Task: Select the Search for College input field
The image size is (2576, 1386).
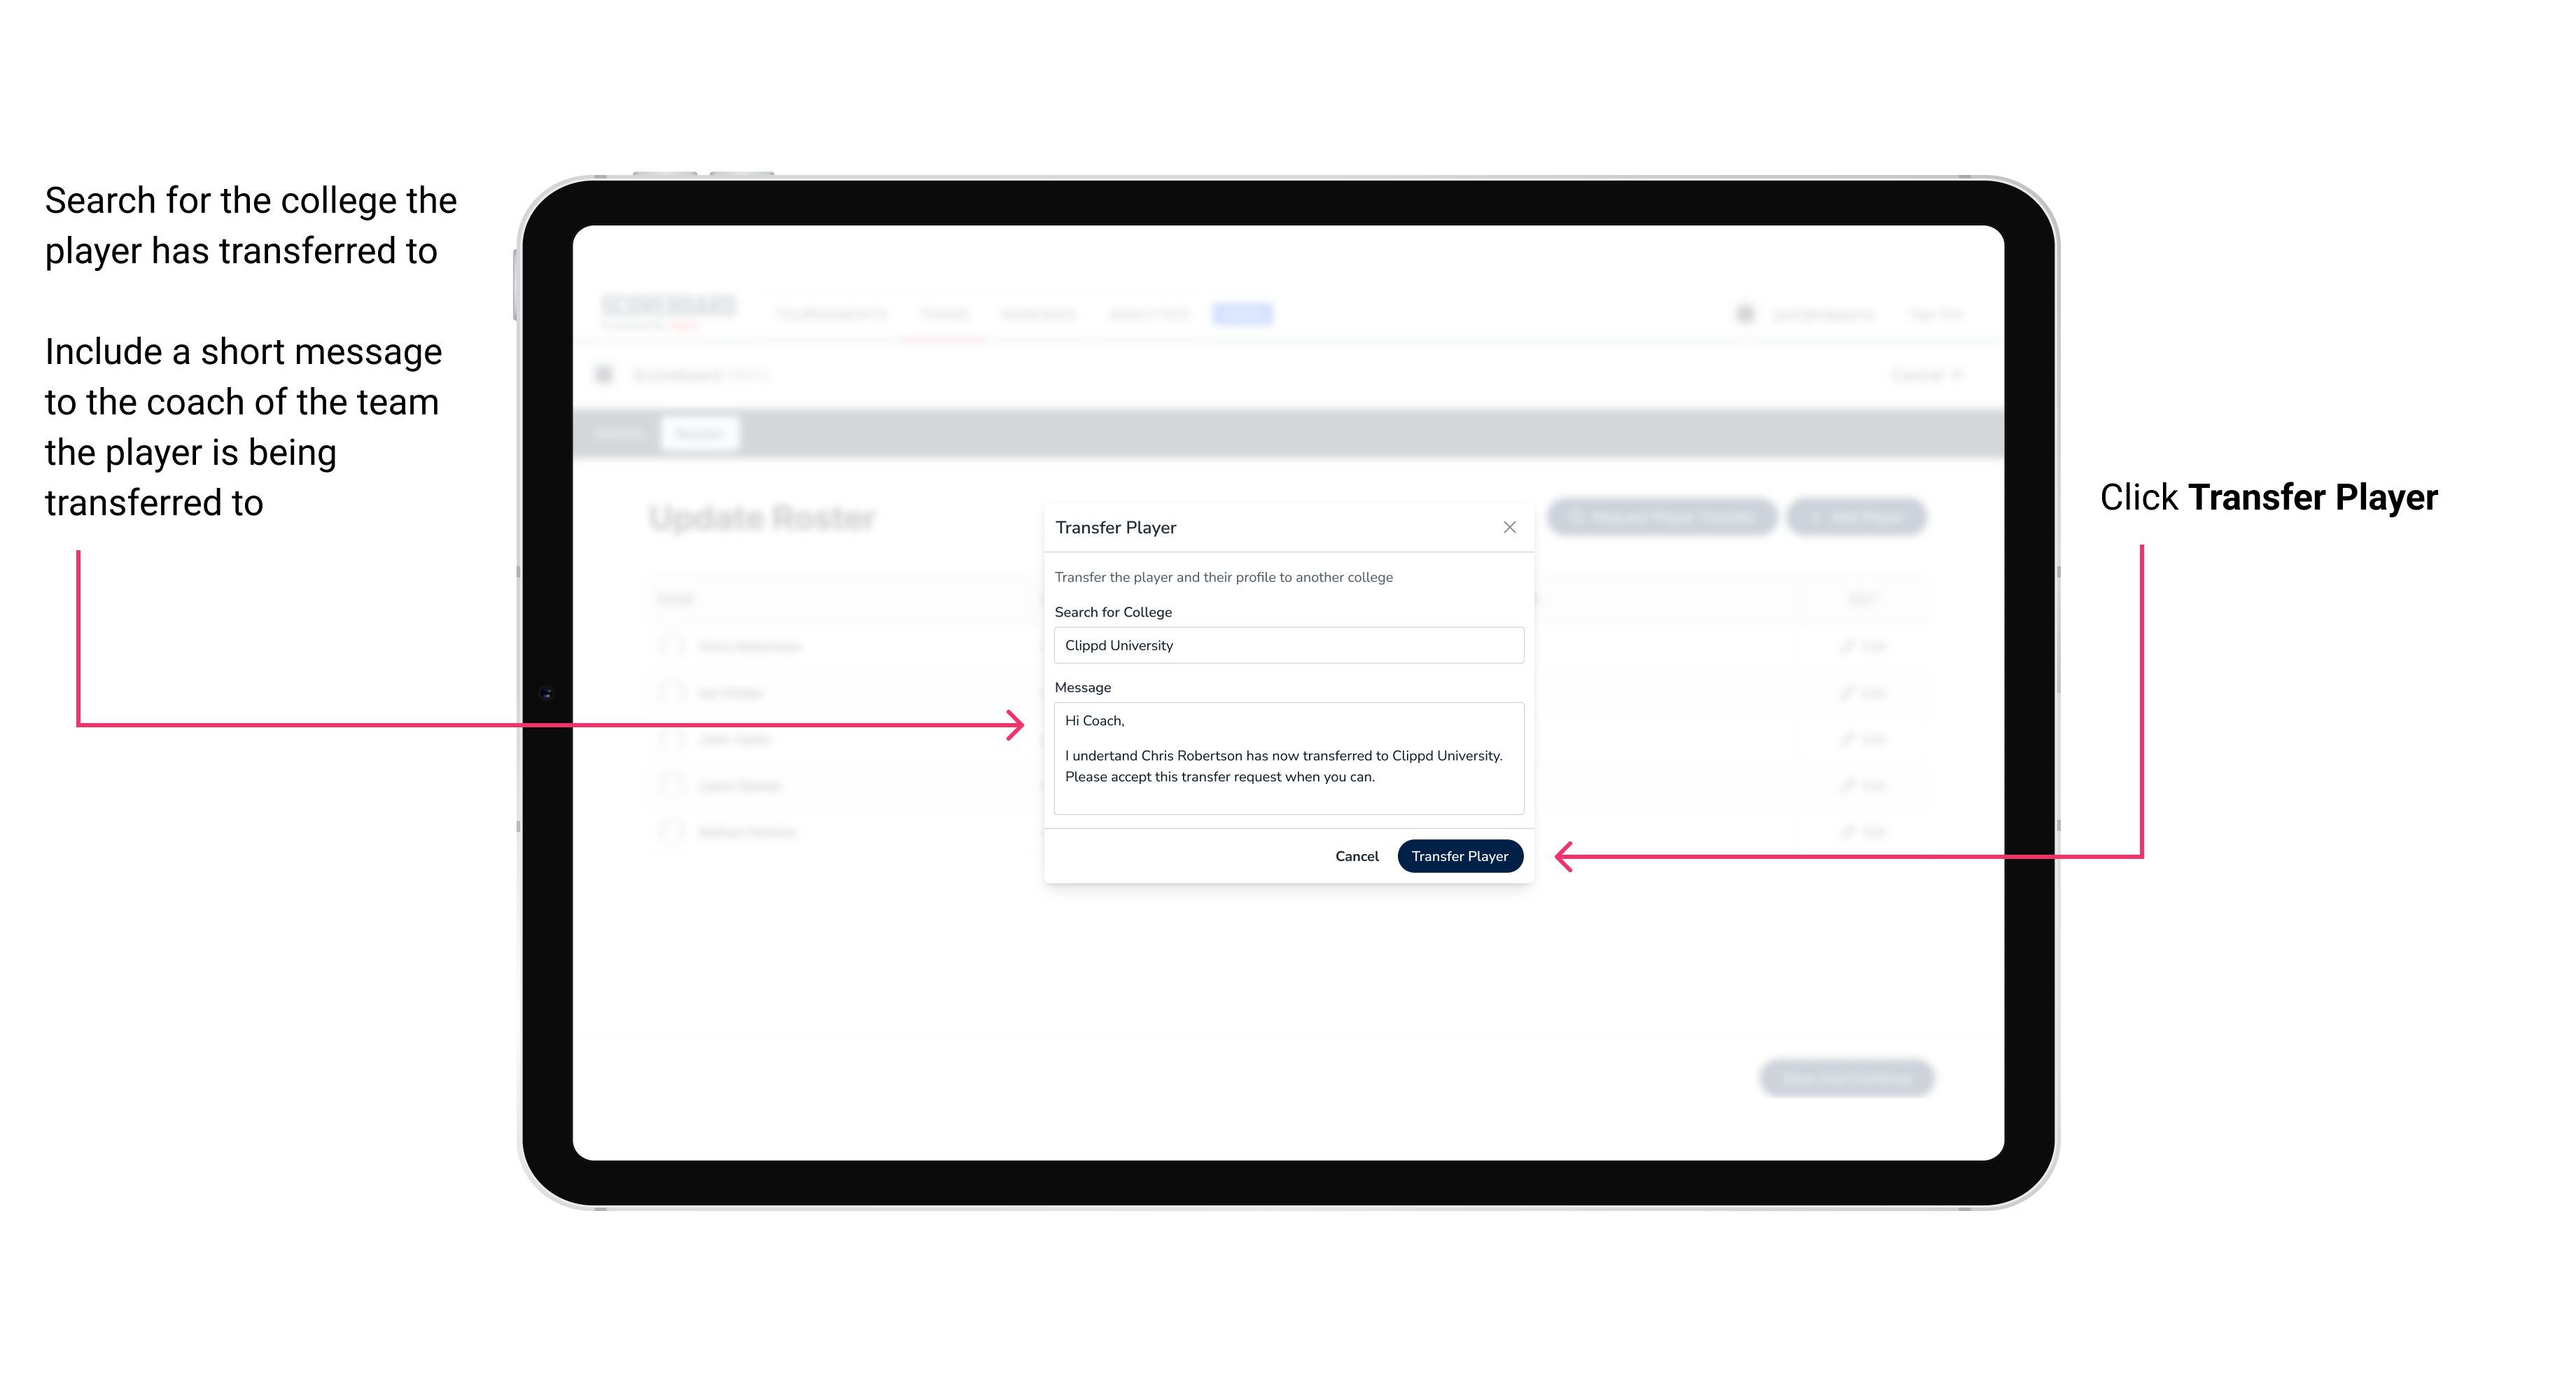Action: pyautogui.click(x=1284, y=645)
